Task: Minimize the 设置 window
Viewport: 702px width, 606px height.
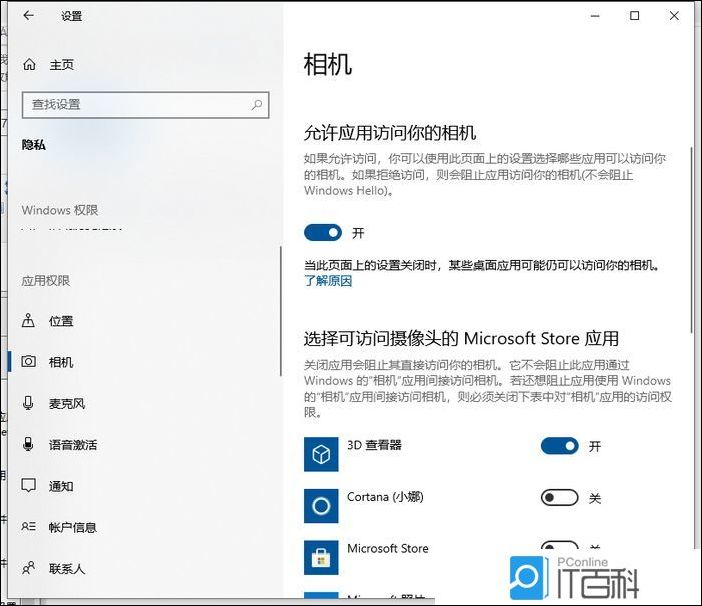Action: pyautogui.click(x=595, y=16)
